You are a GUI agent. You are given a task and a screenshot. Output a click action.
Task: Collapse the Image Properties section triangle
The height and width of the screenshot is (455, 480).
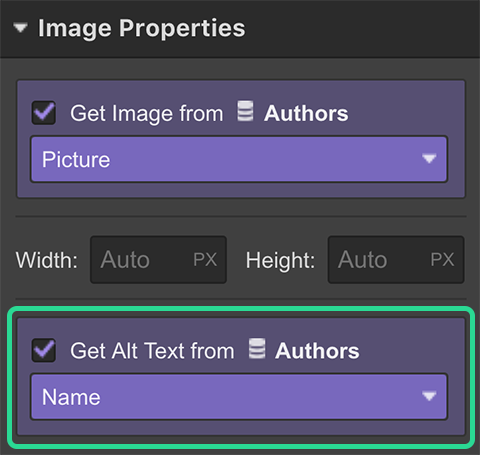coord(20,28)
